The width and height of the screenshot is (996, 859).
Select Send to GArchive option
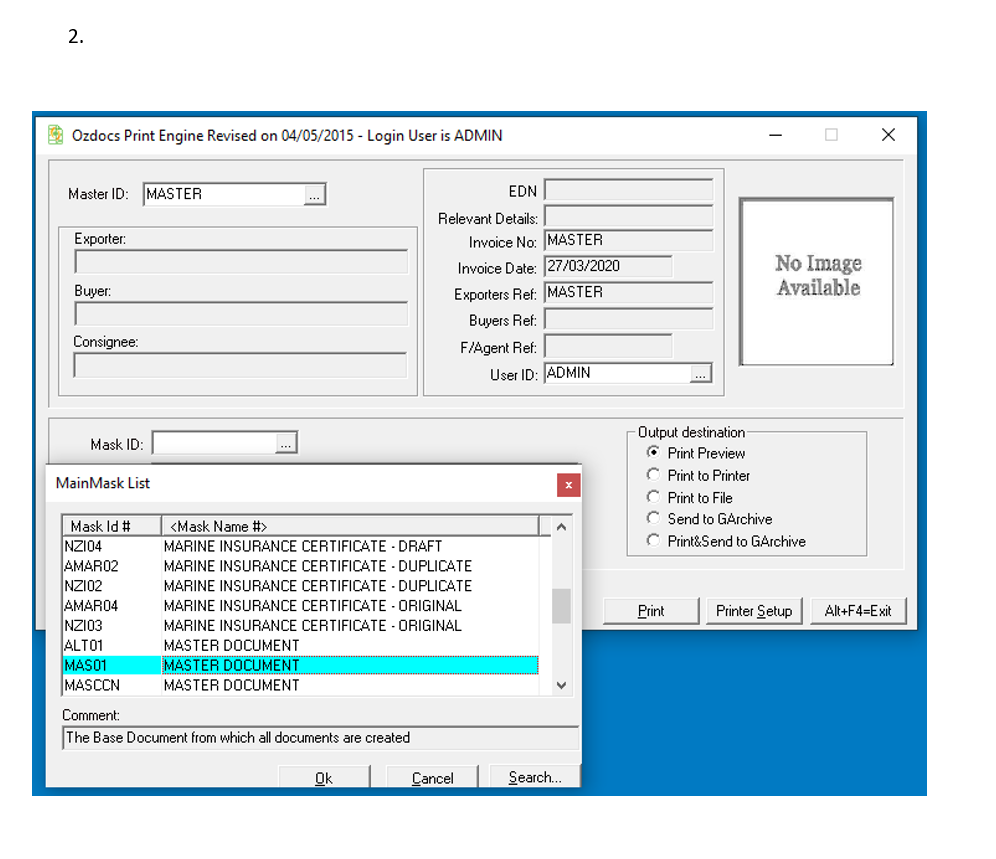[x=654, y=518]
